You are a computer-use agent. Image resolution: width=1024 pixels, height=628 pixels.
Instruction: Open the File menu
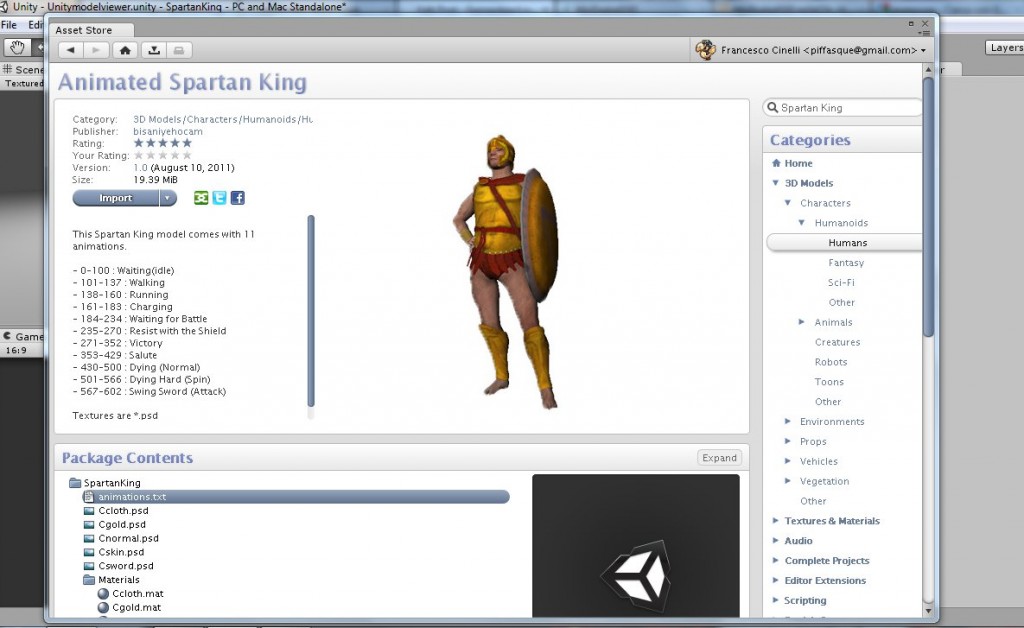coord(10,22)
